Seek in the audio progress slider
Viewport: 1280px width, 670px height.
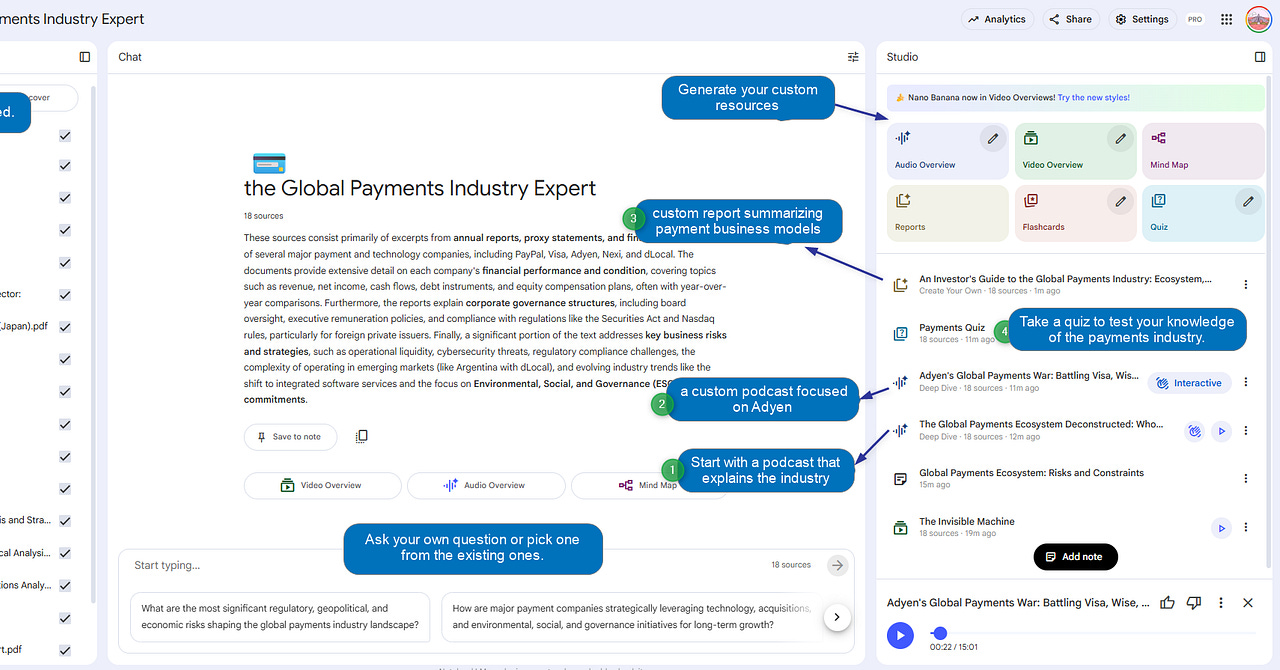1093,633
